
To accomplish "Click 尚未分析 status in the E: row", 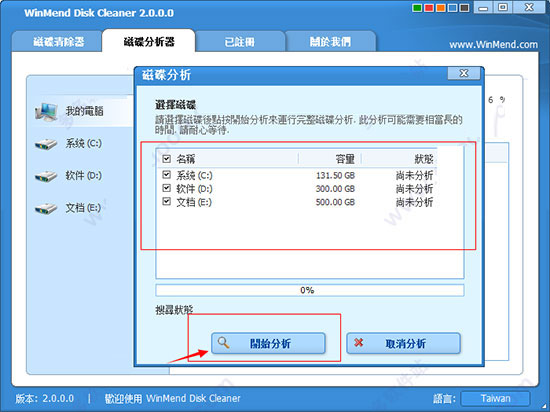I will pyautogui.click(x=415, y=202).
